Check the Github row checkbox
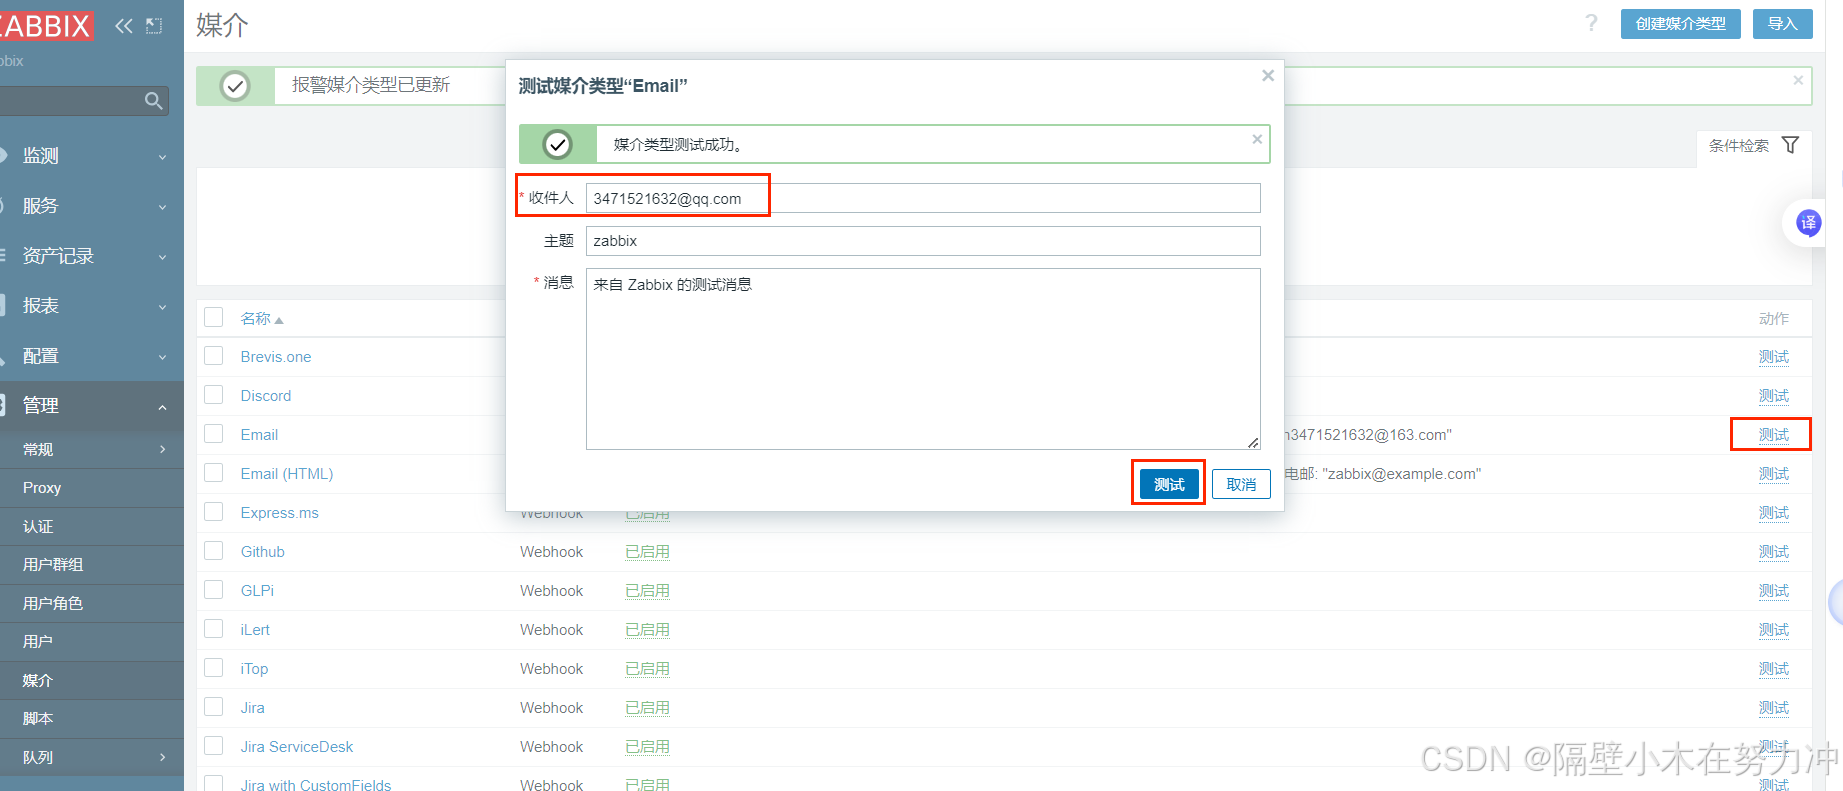The image size is (1843, 791). point(214,551)
